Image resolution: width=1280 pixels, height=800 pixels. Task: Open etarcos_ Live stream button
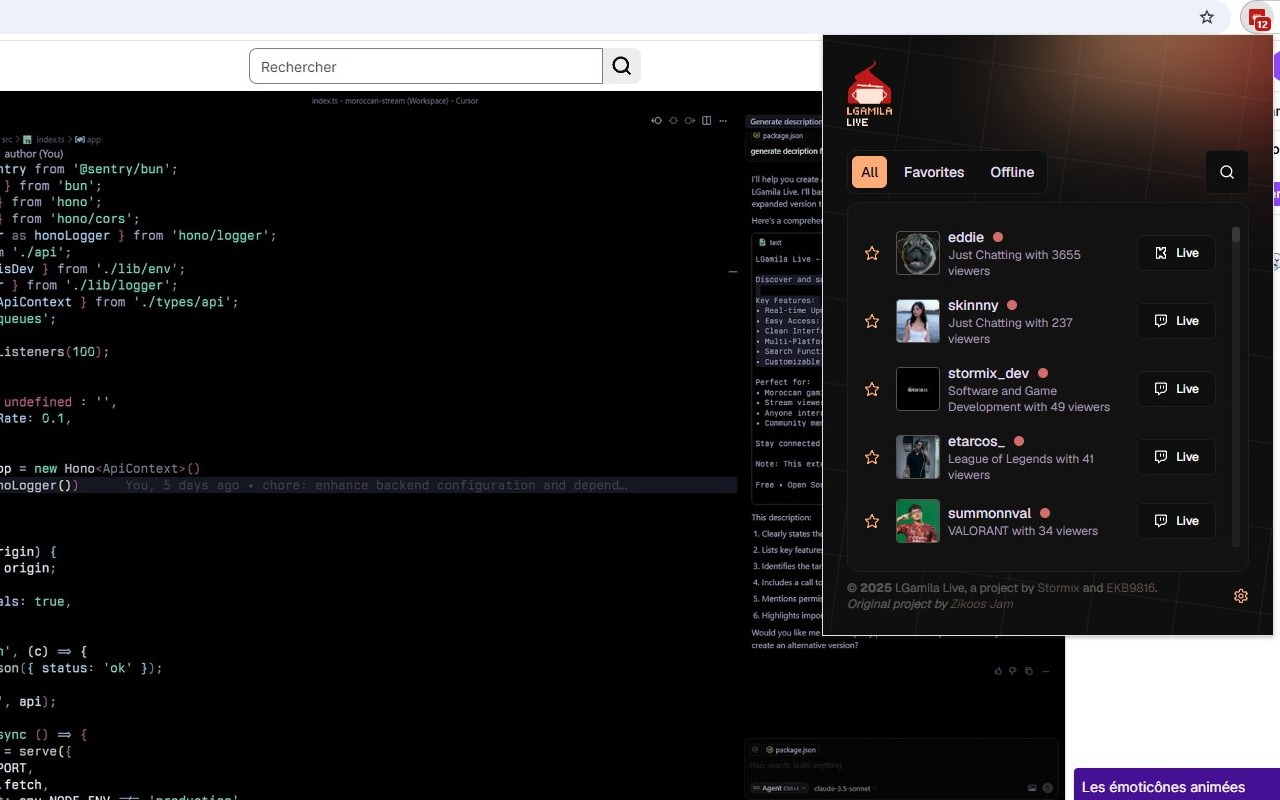[1176, 457]
